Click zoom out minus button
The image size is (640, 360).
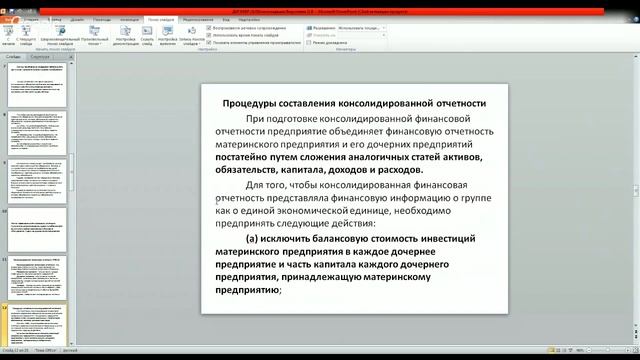coord(589,350)
